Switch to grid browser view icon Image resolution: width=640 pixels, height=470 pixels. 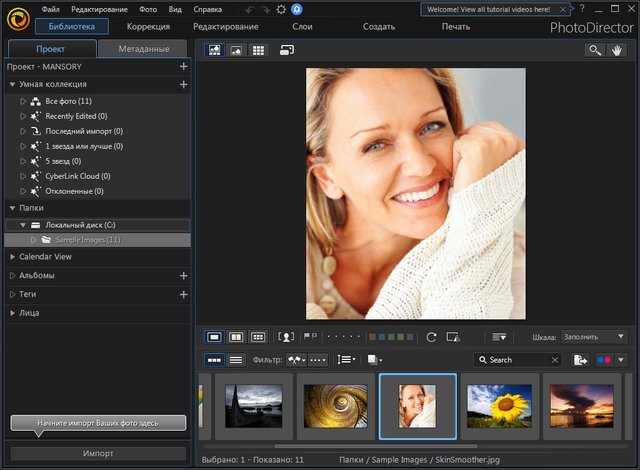(258, 50)
